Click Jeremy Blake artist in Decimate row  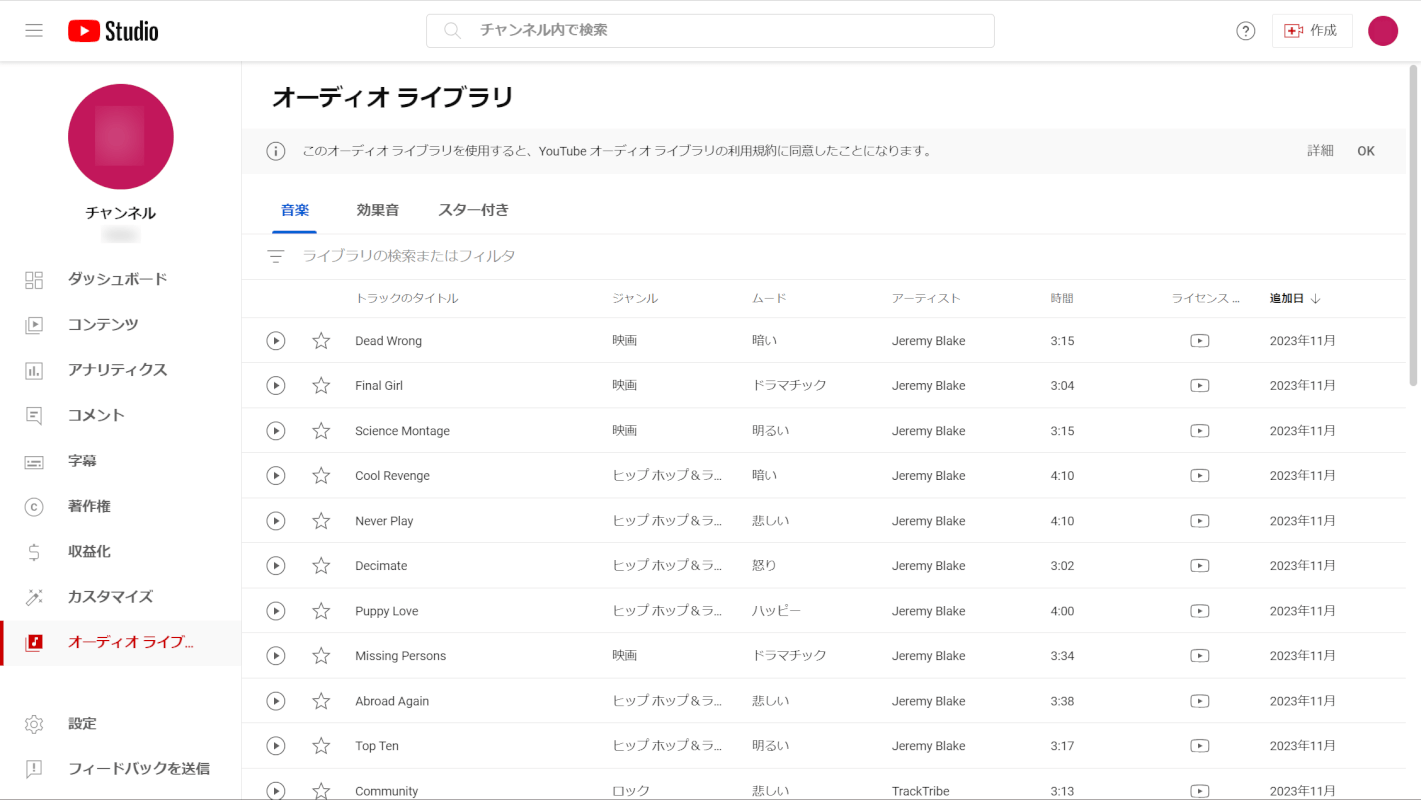[x=928, y=566]
